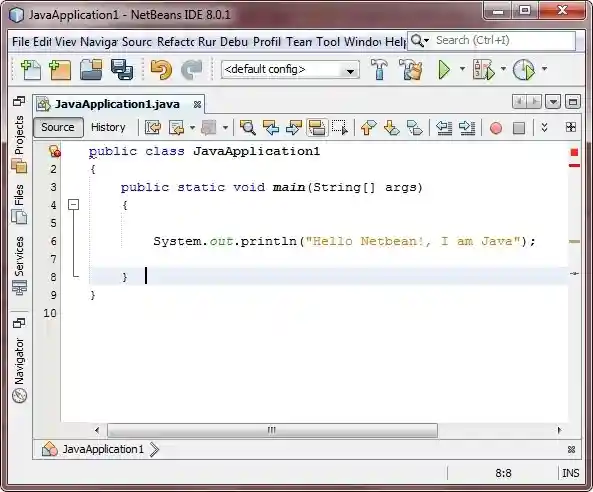
Task: Click the Find Selection magnifier icon
Action: pyautogui.click(x=248, y=127)
